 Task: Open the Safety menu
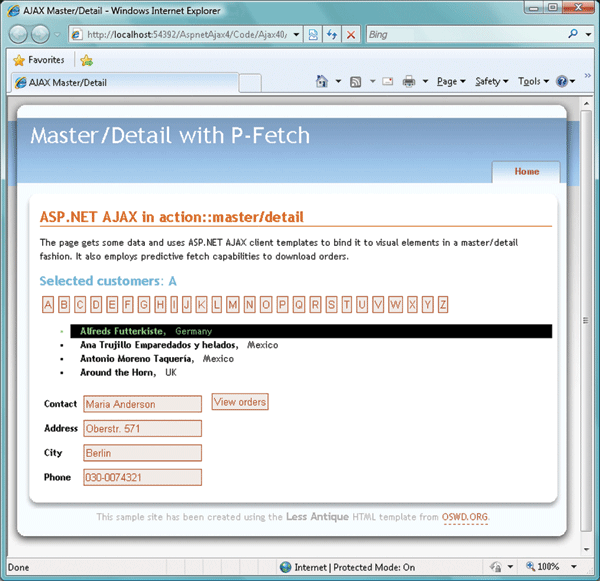[x=492, y=81]
